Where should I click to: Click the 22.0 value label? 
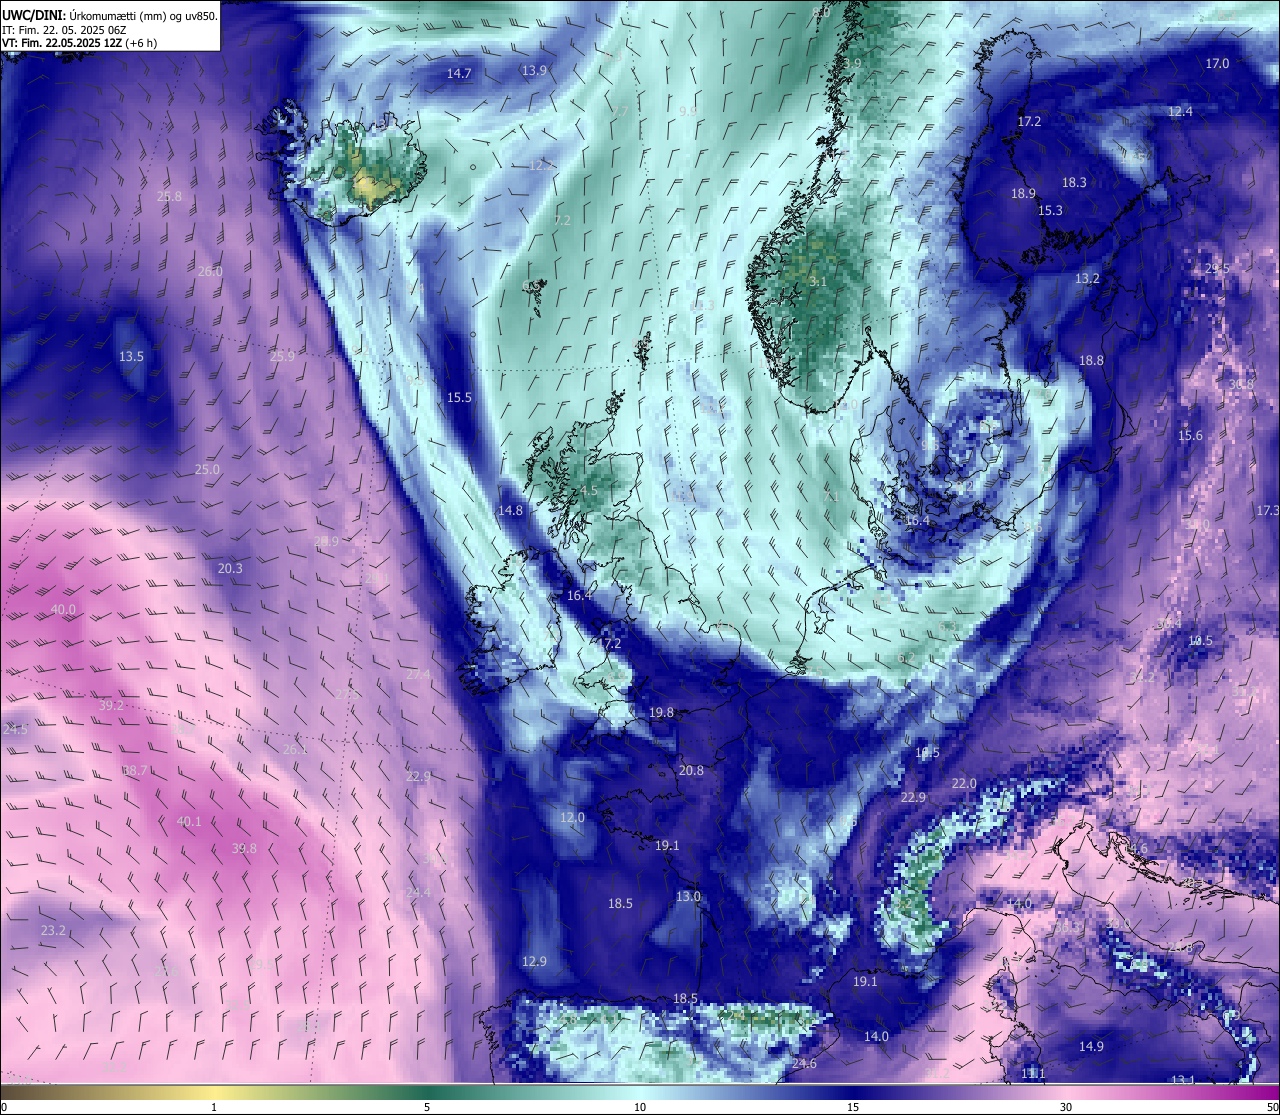(963, 784)
